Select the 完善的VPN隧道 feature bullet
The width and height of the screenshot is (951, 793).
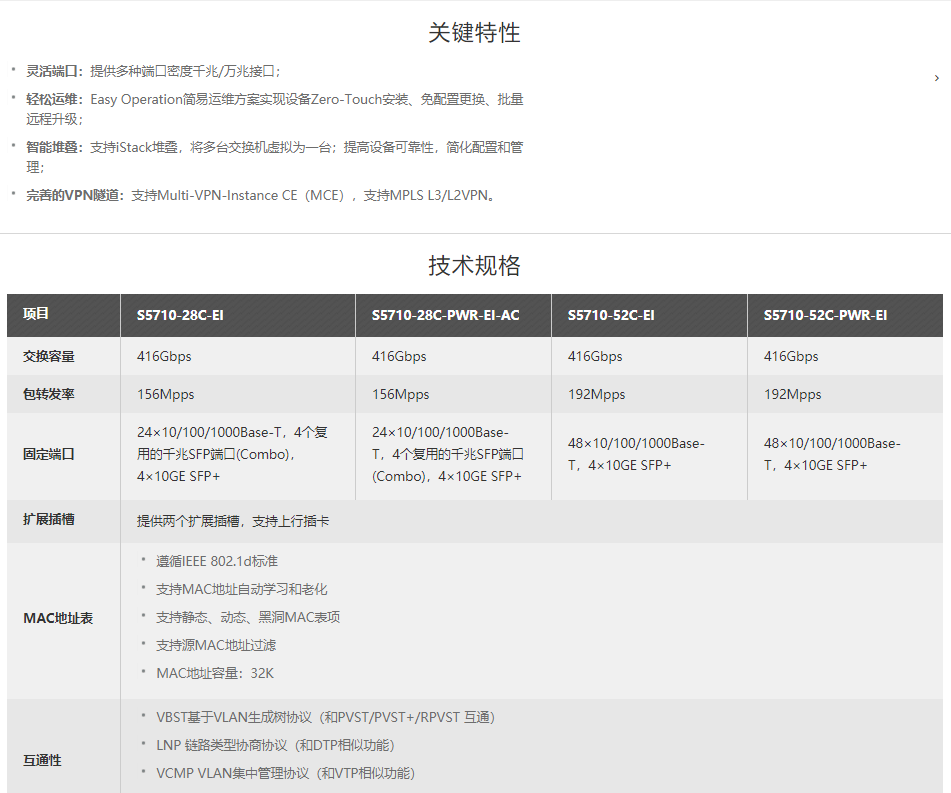pos(261,195)
